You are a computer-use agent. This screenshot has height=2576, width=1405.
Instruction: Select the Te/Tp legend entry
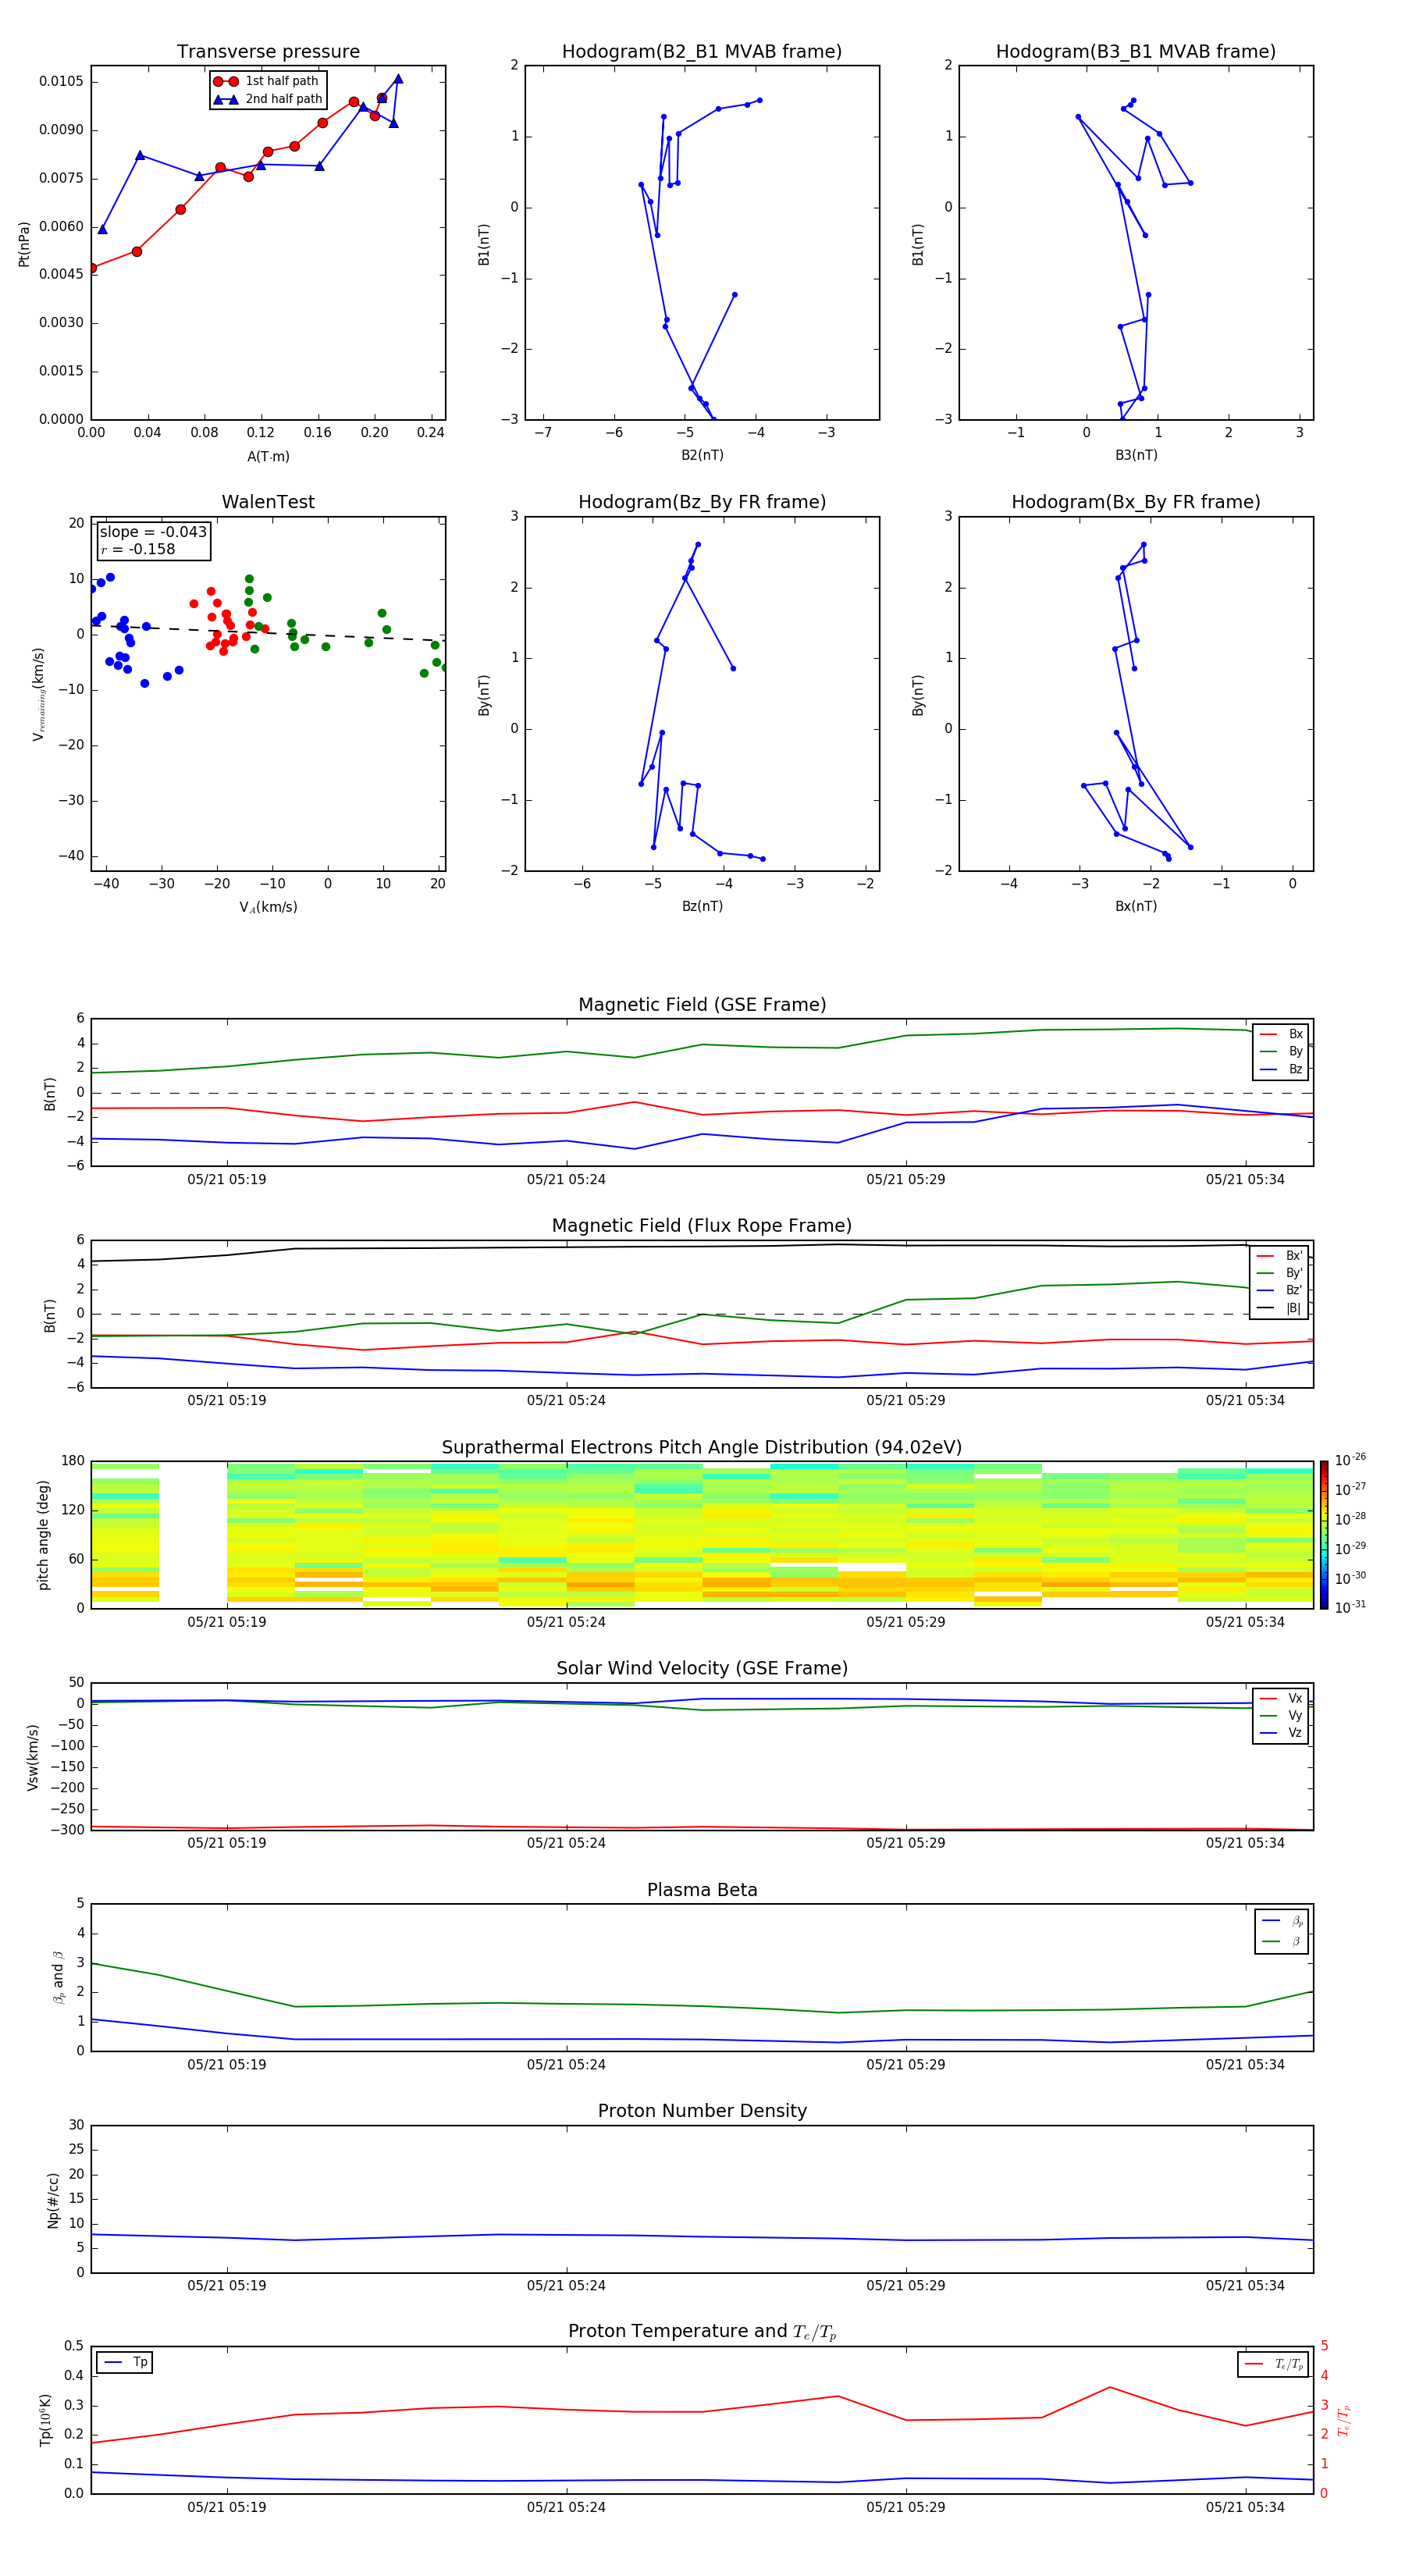pos(1274,2365)
